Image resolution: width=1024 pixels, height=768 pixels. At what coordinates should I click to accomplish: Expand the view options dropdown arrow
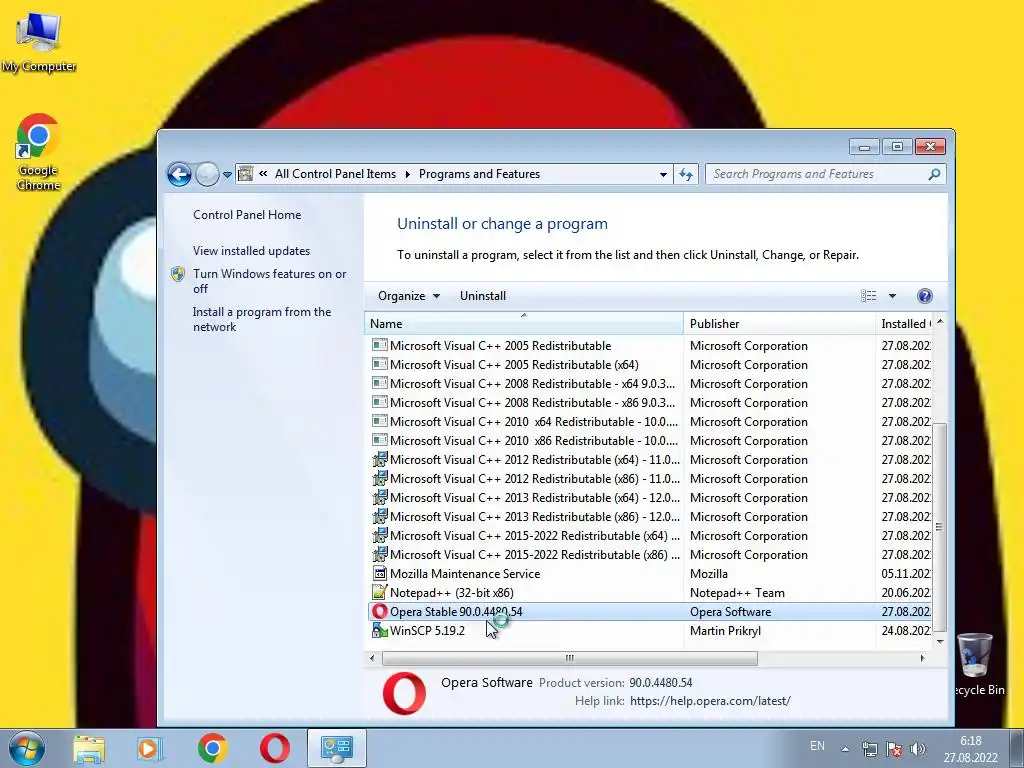point(892,296)
